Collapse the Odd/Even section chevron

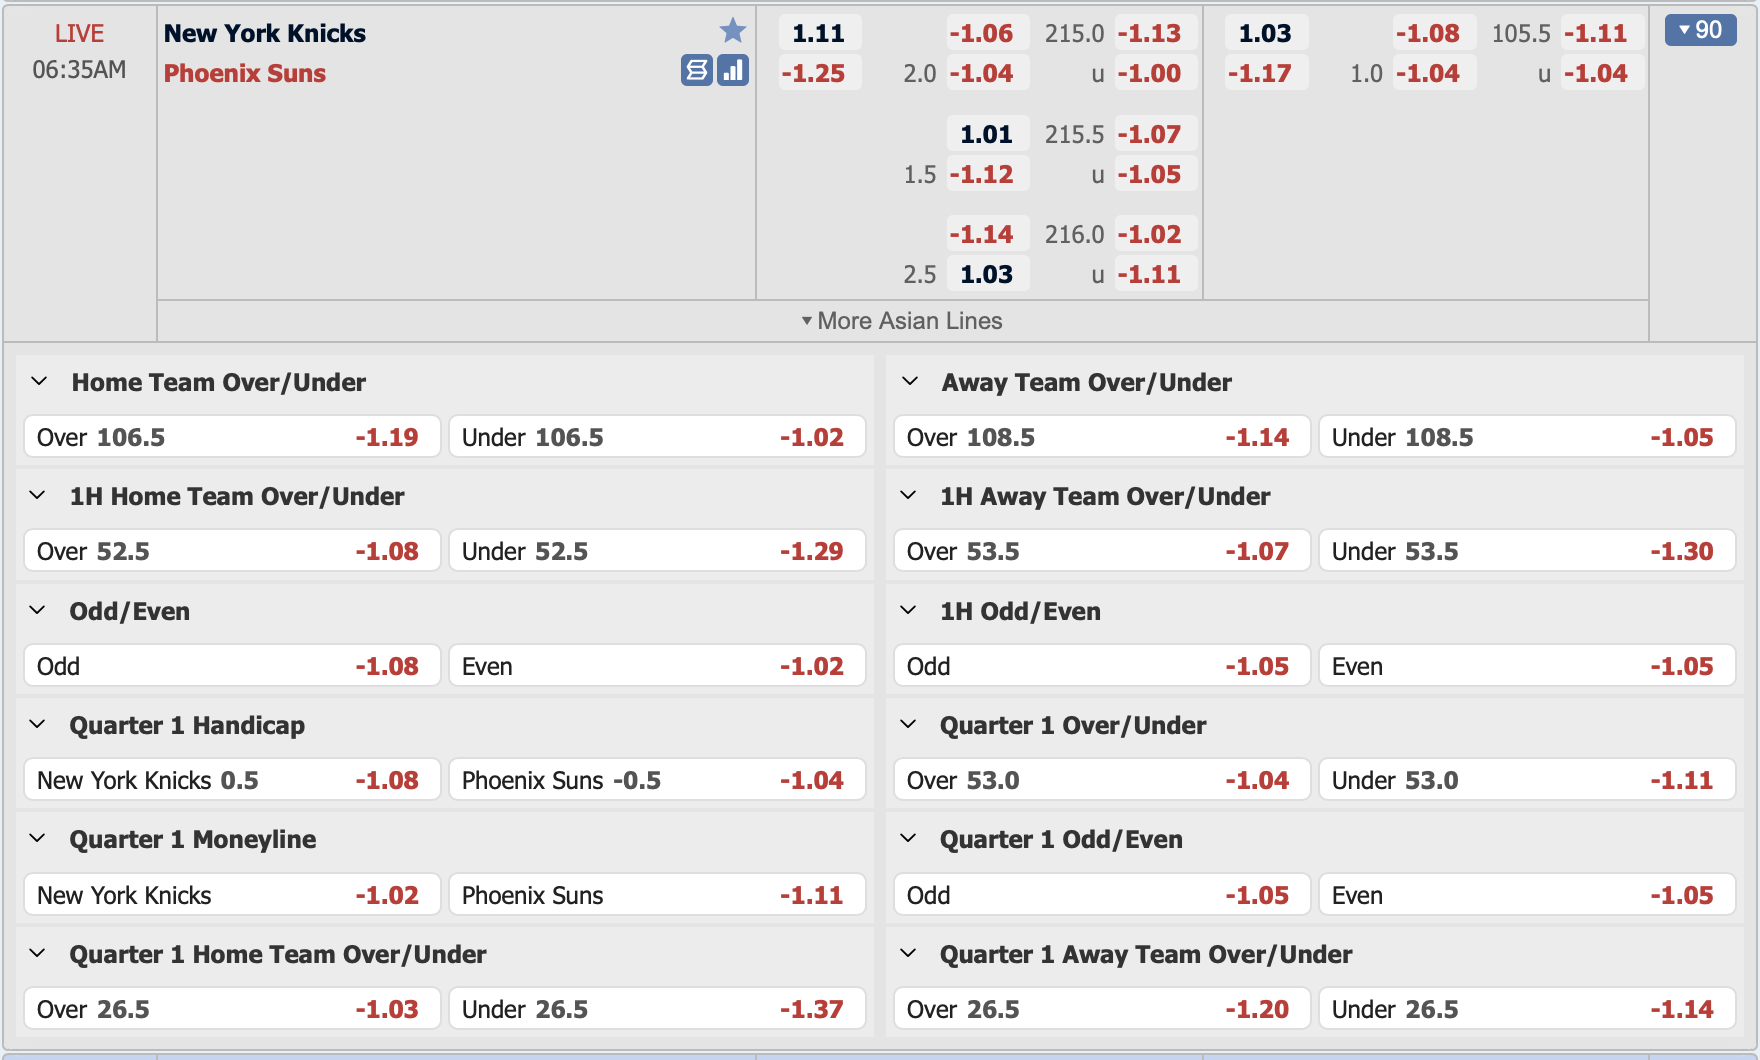pos(38,610)
